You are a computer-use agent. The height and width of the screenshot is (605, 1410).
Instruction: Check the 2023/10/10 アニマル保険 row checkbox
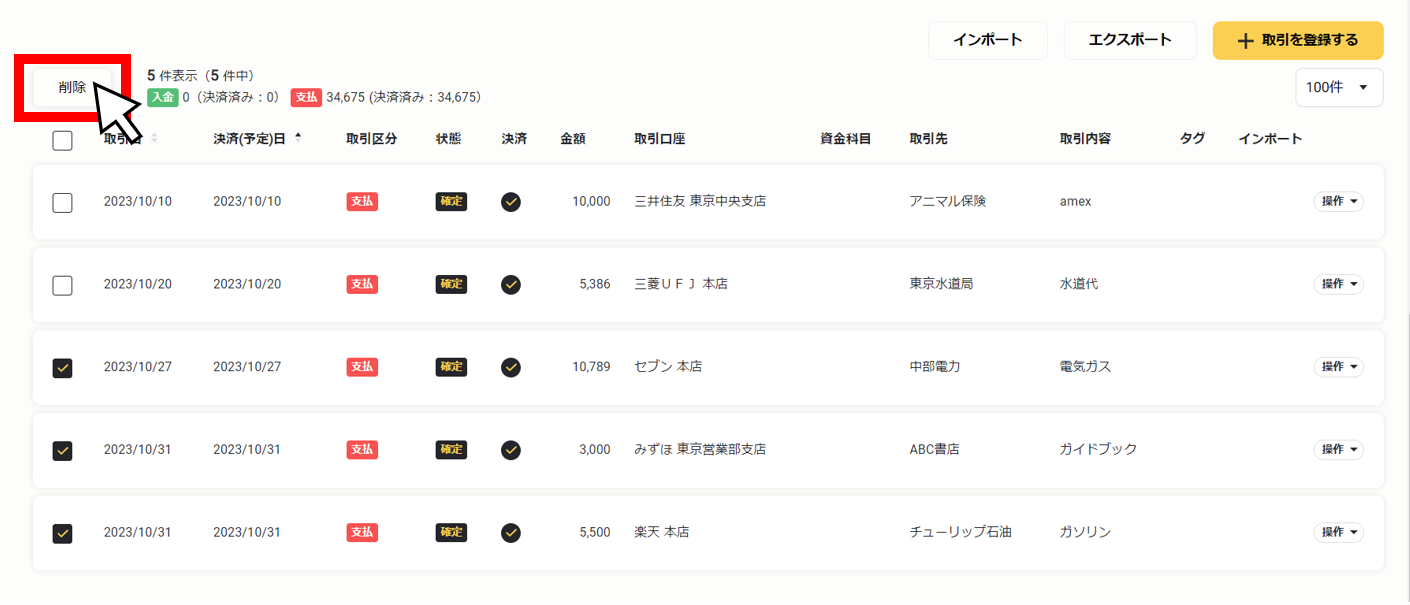(62, 203)
